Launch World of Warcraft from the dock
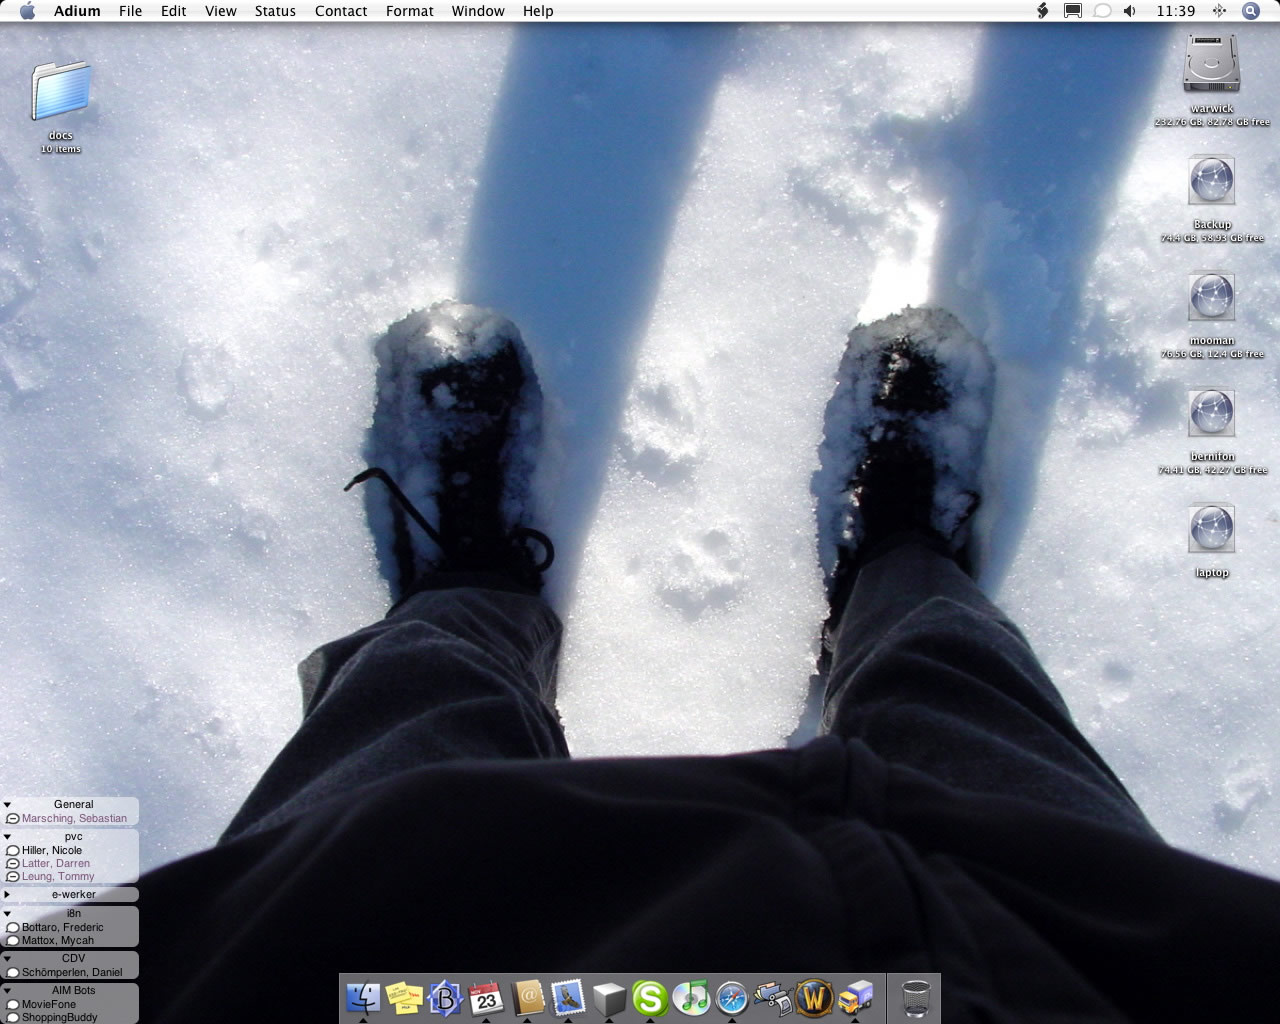 tap(814, 998)
